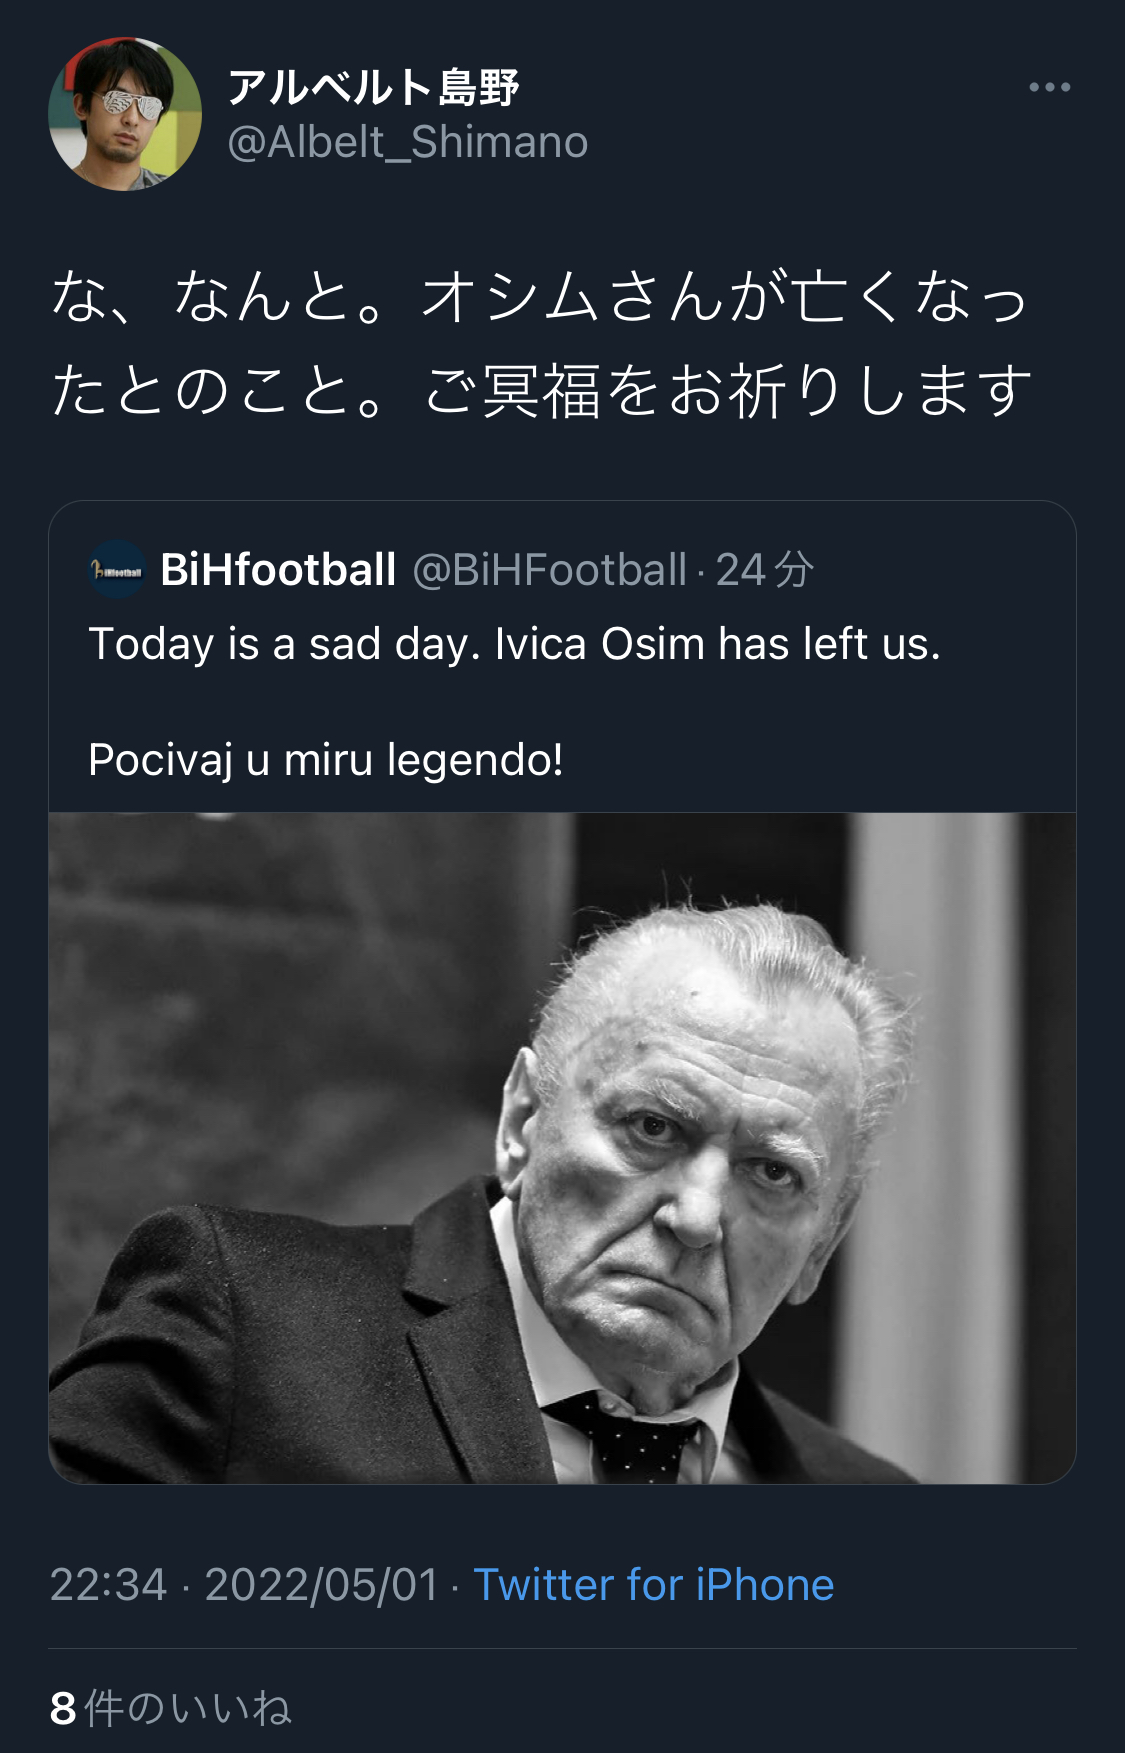1125x1753 pixels.
Task: Tap the small BiHfootball account avatar
Action: (x=118, y=570)
